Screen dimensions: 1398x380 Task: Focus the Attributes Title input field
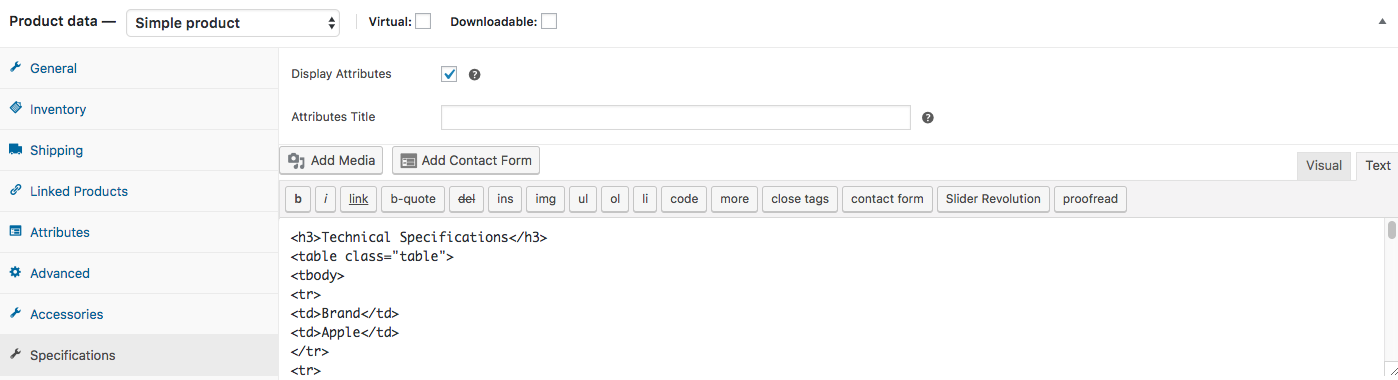(x=676, y=117)
